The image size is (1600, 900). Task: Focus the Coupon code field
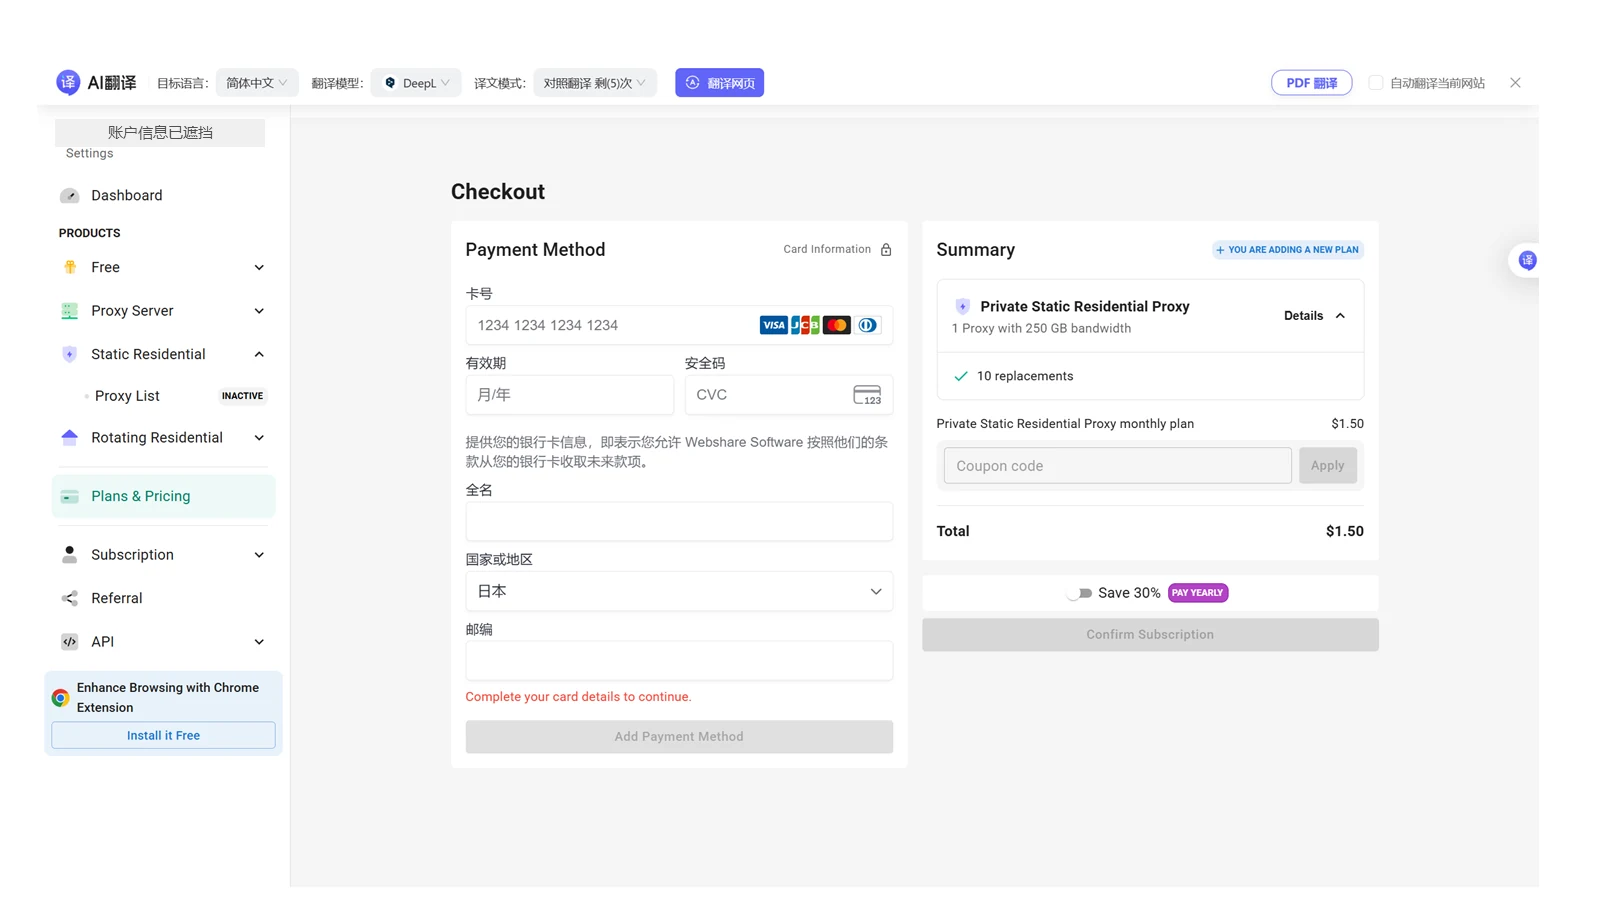coord(1117,466)
